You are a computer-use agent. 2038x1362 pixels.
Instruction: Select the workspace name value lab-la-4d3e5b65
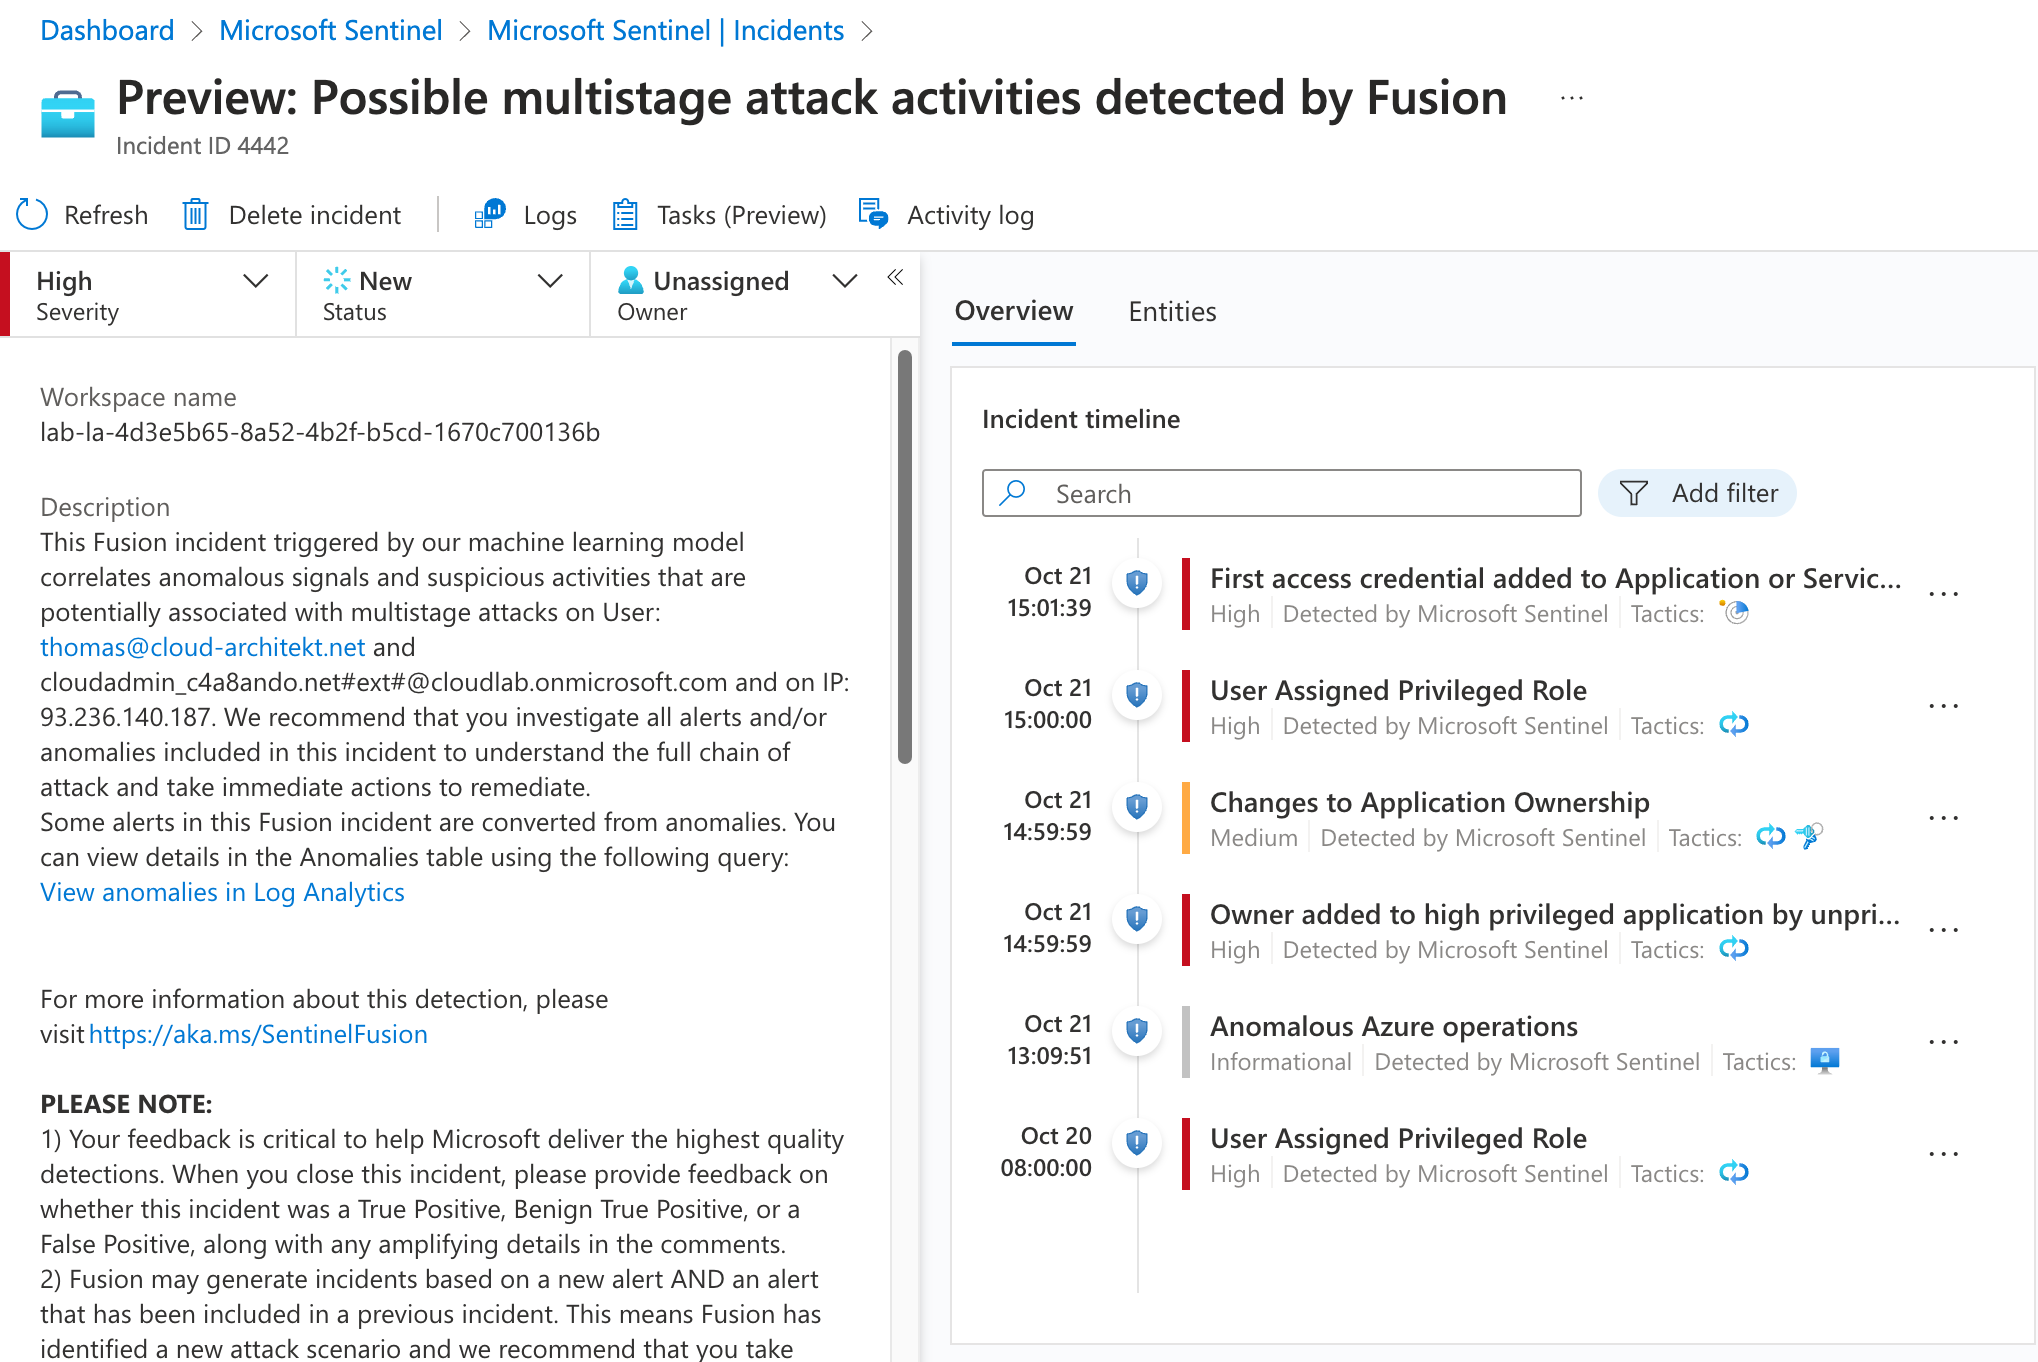coord(320,432)
